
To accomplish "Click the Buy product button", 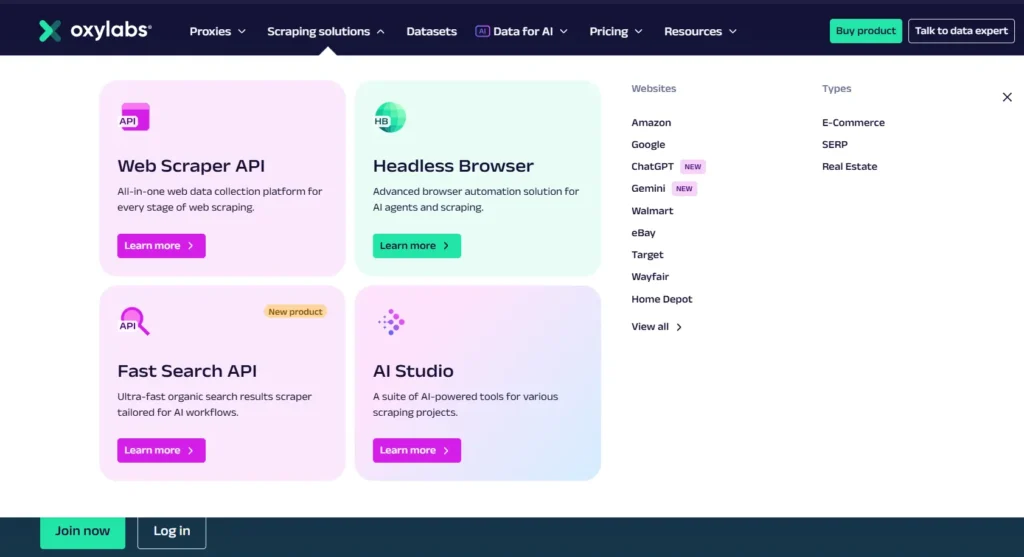I will point(865,31).
